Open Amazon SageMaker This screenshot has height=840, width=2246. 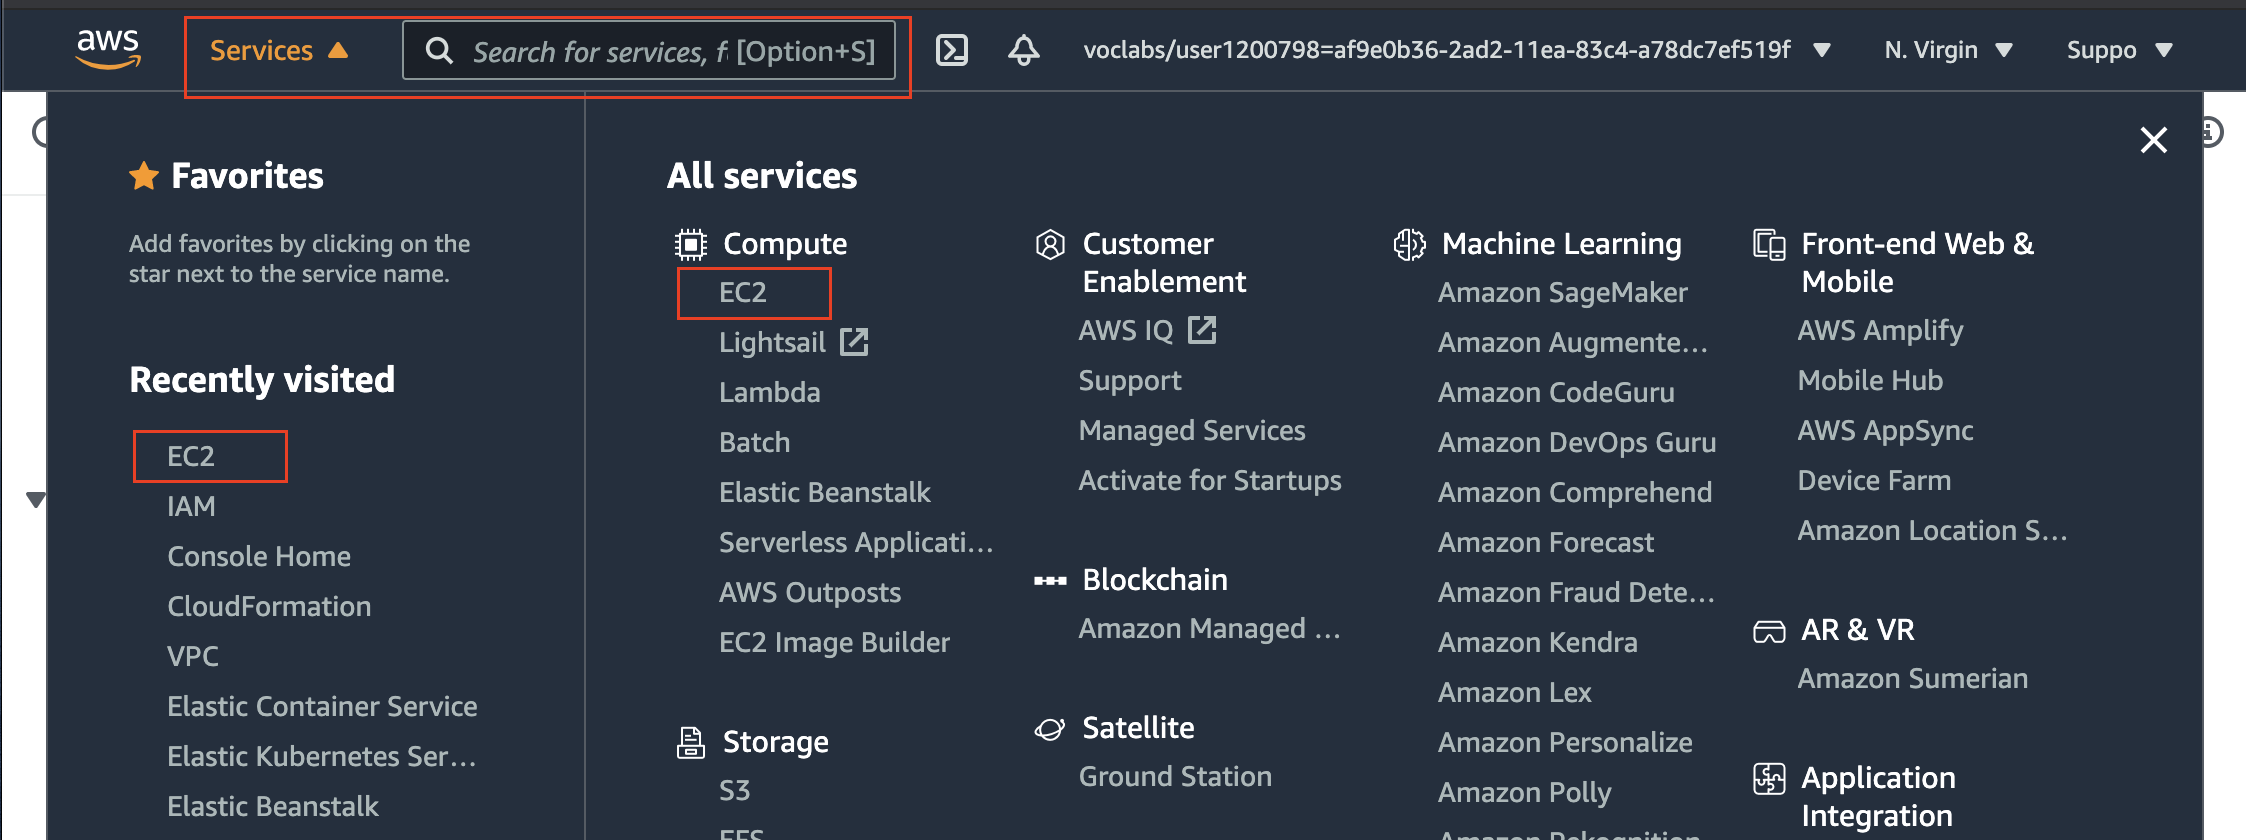pyautogui.click(x=1562, y=292)
